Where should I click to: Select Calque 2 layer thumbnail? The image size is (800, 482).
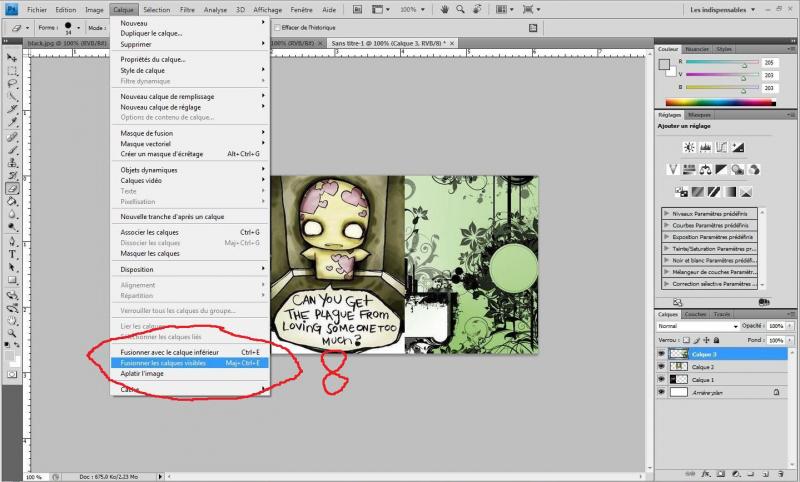click(678, 366)
